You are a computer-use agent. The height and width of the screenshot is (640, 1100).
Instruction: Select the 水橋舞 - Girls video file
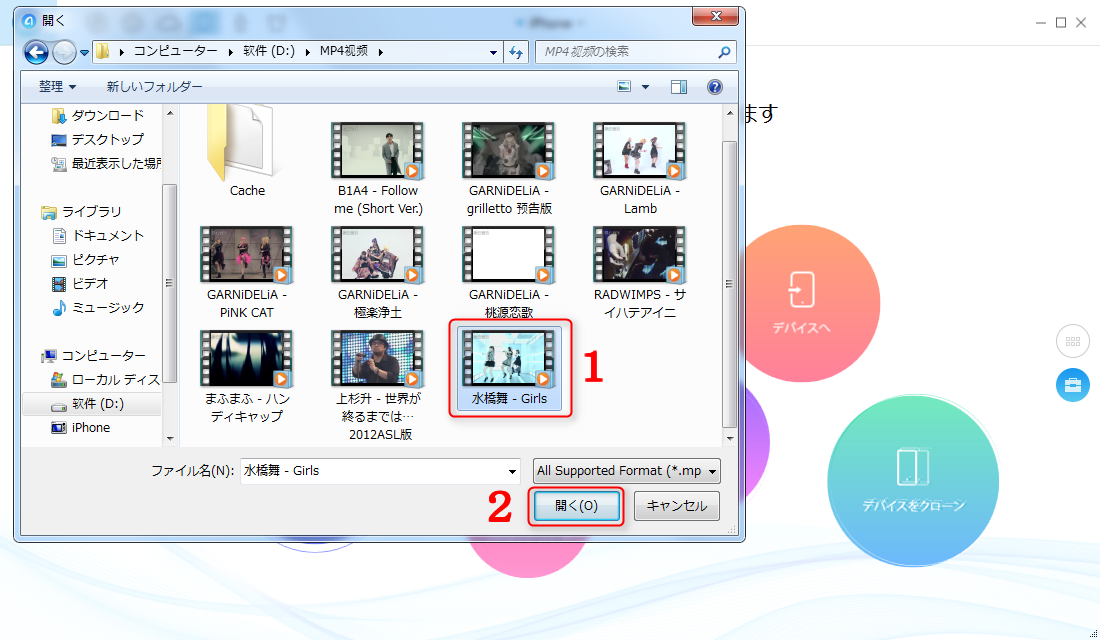[x=509, y=368]
